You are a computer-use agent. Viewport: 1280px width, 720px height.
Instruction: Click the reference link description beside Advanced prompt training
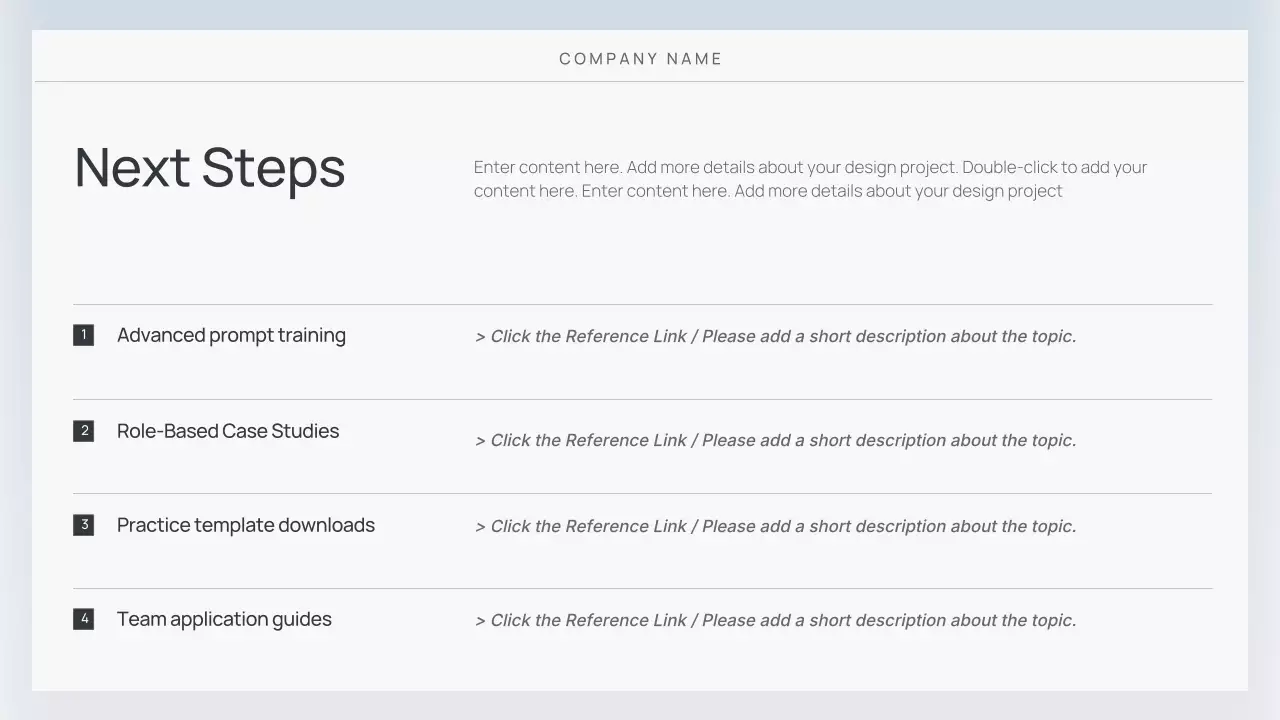(x=775, y=336)
